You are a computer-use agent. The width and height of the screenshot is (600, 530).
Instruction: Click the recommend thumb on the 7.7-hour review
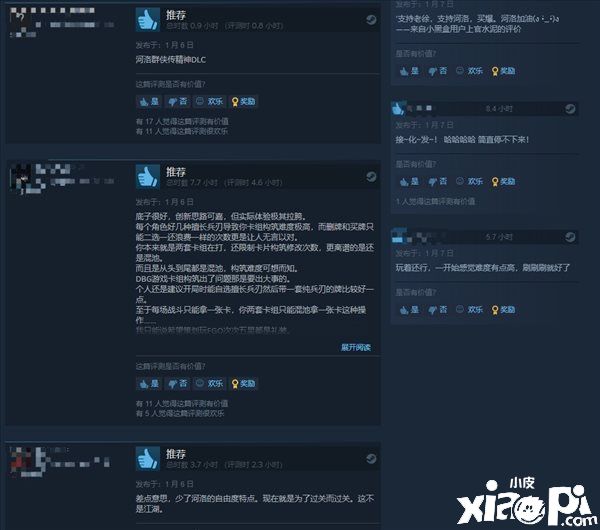pyautogui.click(x=148, y=176)
